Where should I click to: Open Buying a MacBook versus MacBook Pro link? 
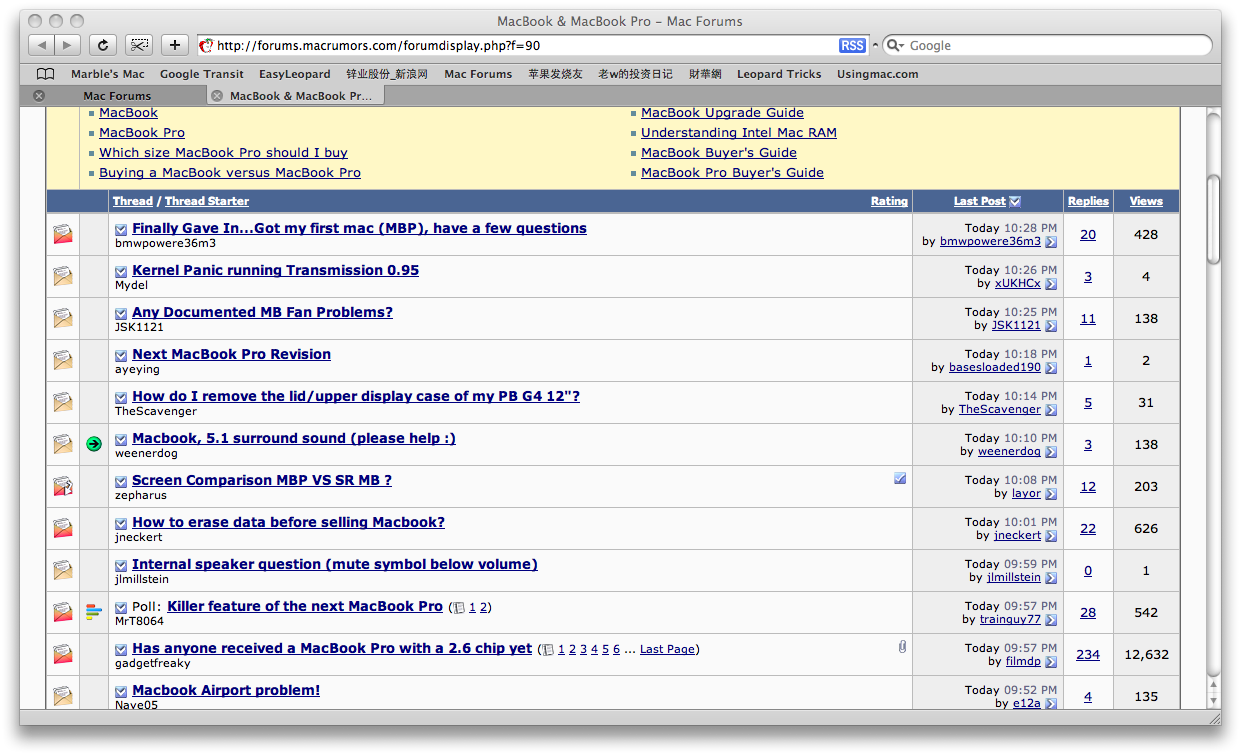pyautogui.click(x=230, y=172)
